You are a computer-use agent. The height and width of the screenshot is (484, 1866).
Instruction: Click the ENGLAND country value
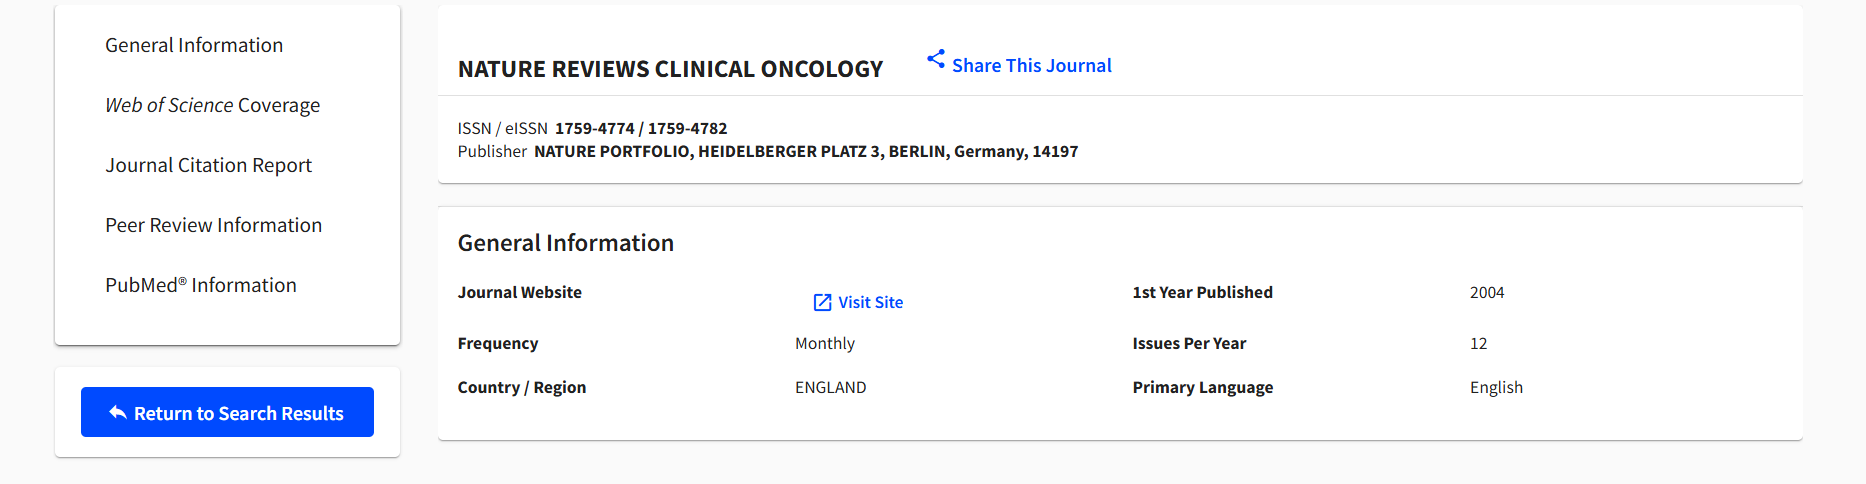pos(830,387)
